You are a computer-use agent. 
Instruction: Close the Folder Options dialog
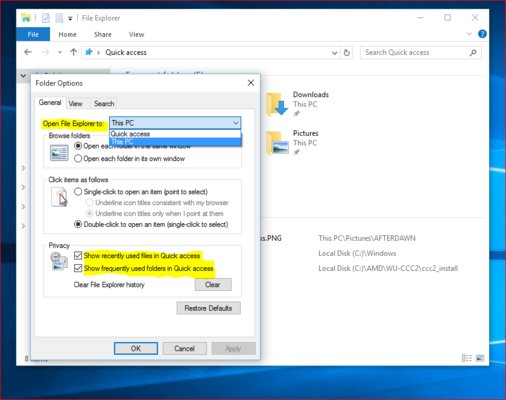(251, 83)
